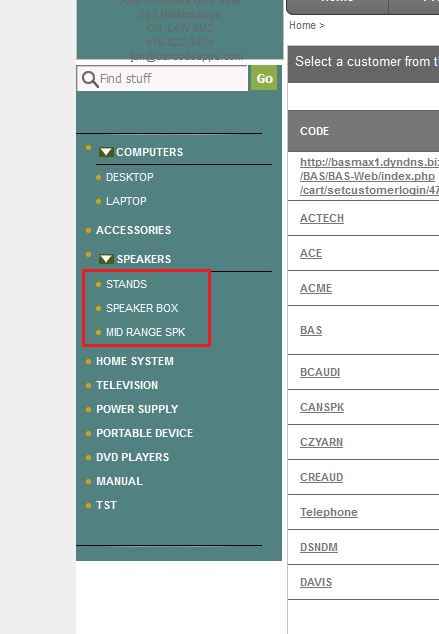Image resolution: width=439 pixels, height=634 pixels.
Task: Open the LAPTOP subcategory
Action: coord(126,201)
